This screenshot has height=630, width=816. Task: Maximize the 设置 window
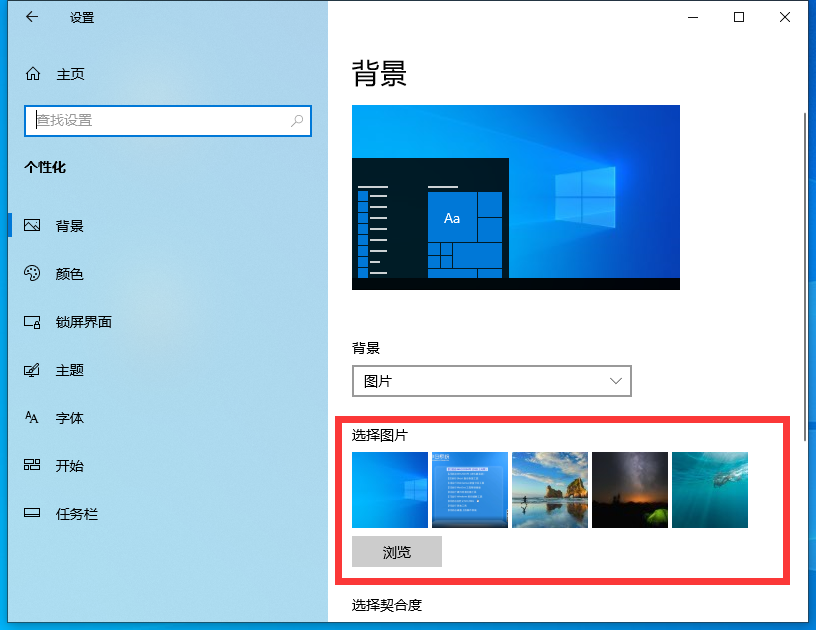tap(739, 17)
